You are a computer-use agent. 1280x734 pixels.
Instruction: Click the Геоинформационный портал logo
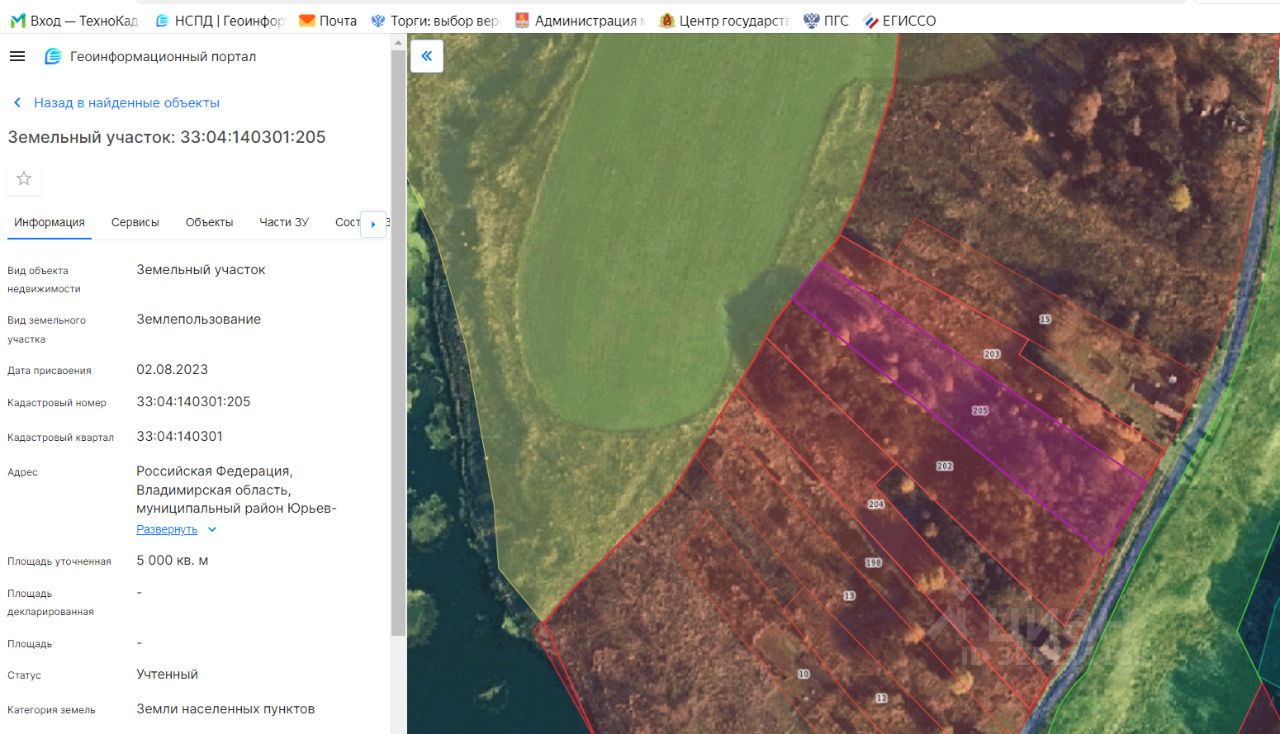(x=53, y=57)
